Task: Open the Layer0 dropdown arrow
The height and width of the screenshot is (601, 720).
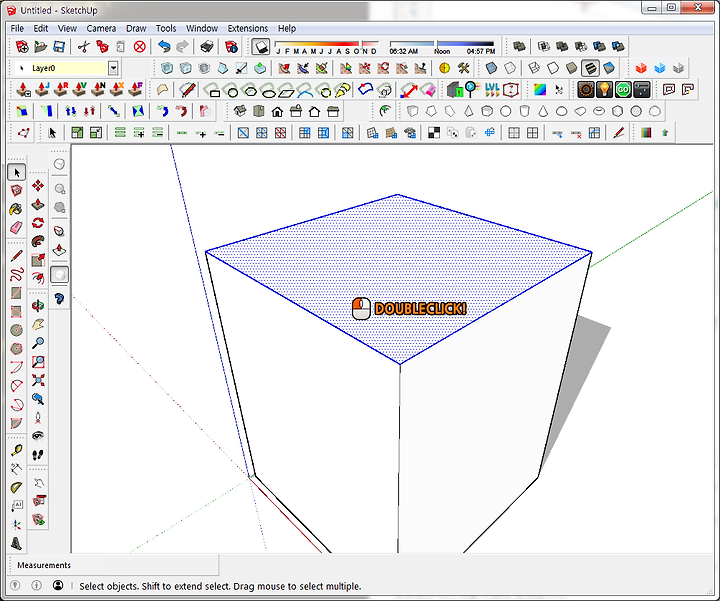Action: 113,68
